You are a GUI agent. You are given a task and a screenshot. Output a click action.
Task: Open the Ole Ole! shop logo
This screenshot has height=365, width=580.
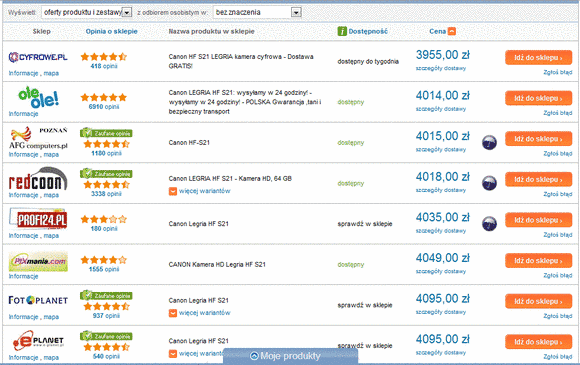click(x=38, y=98)
